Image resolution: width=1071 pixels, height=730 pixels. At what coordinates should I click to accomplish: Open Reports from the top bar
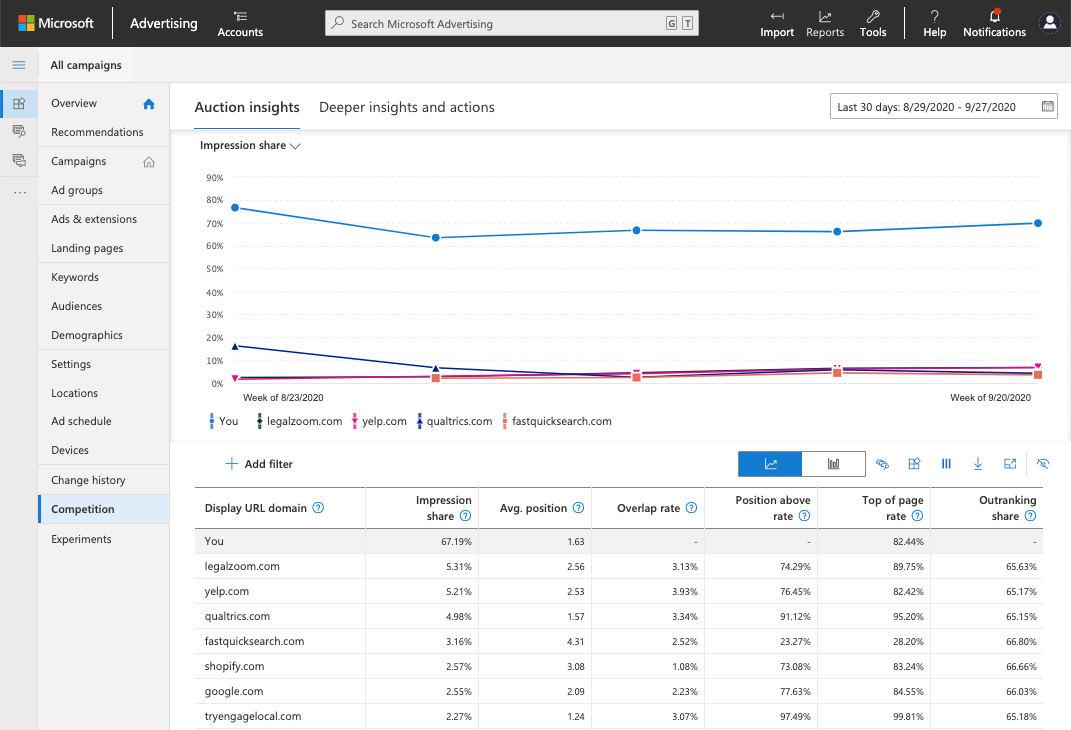pyautogui.click(x=825, y=22)
